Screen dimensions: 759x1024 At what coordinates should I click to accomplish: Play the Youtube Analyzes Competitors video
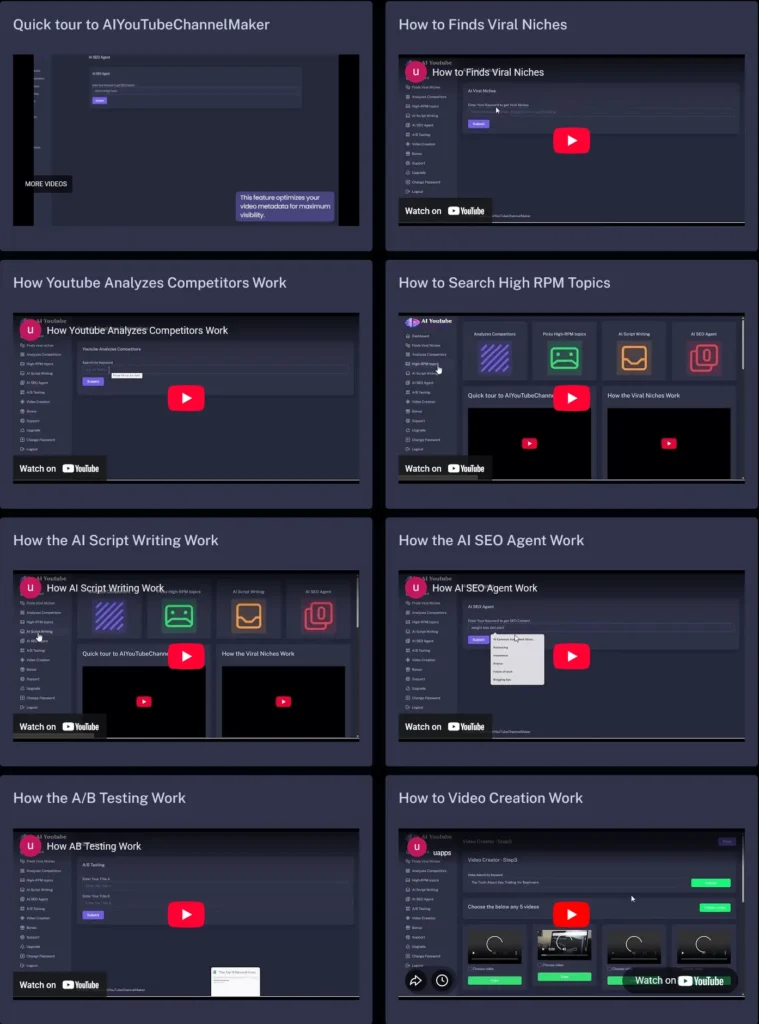pos(186,398)
